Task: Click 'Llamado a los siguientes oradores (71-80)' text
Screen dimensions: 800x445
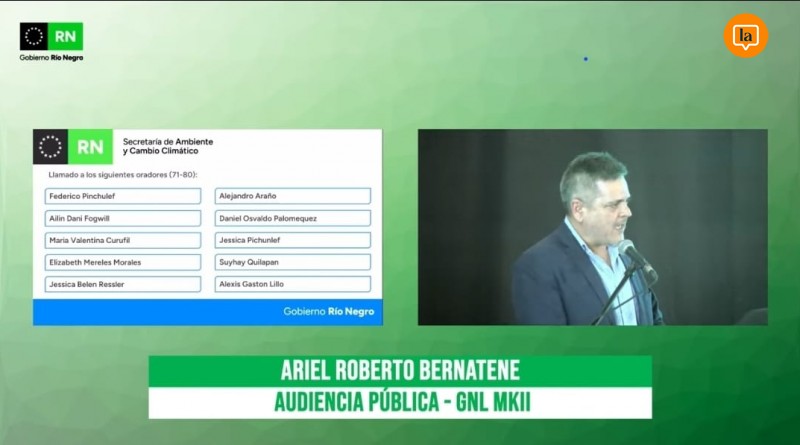Action: click(123, 175)
